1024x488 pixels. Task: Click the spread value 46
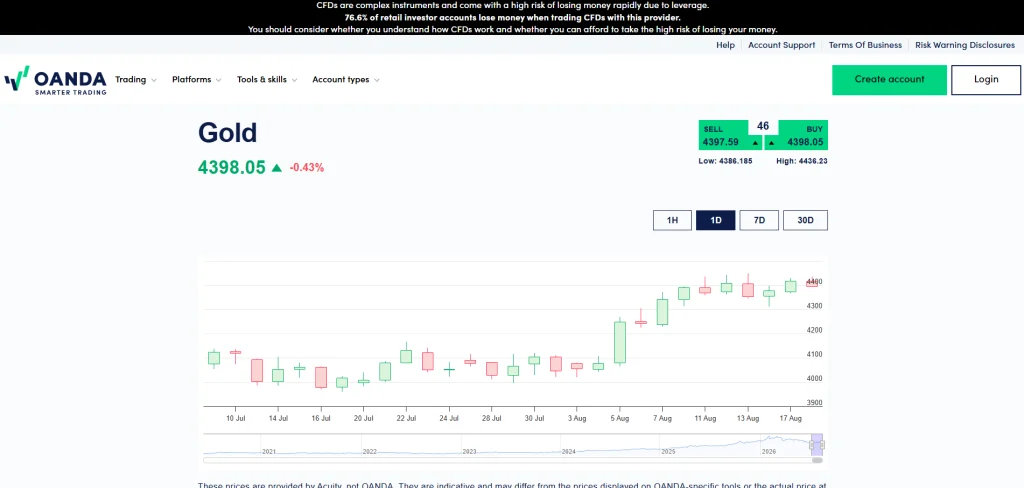[x=763, y=126]
